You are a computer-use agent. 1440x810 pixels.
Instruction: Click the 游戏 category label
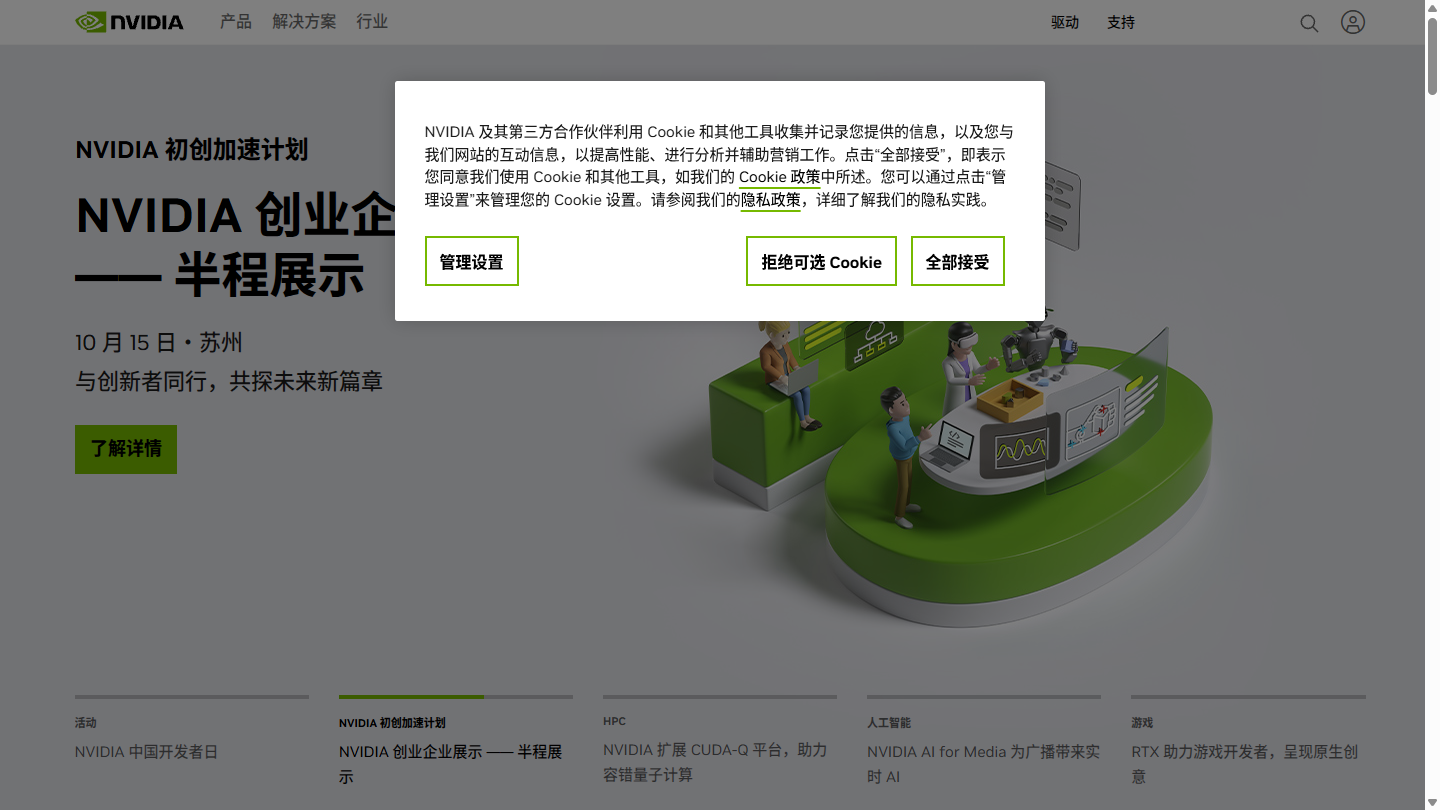pyautogui.click(x=1142, y=722)
